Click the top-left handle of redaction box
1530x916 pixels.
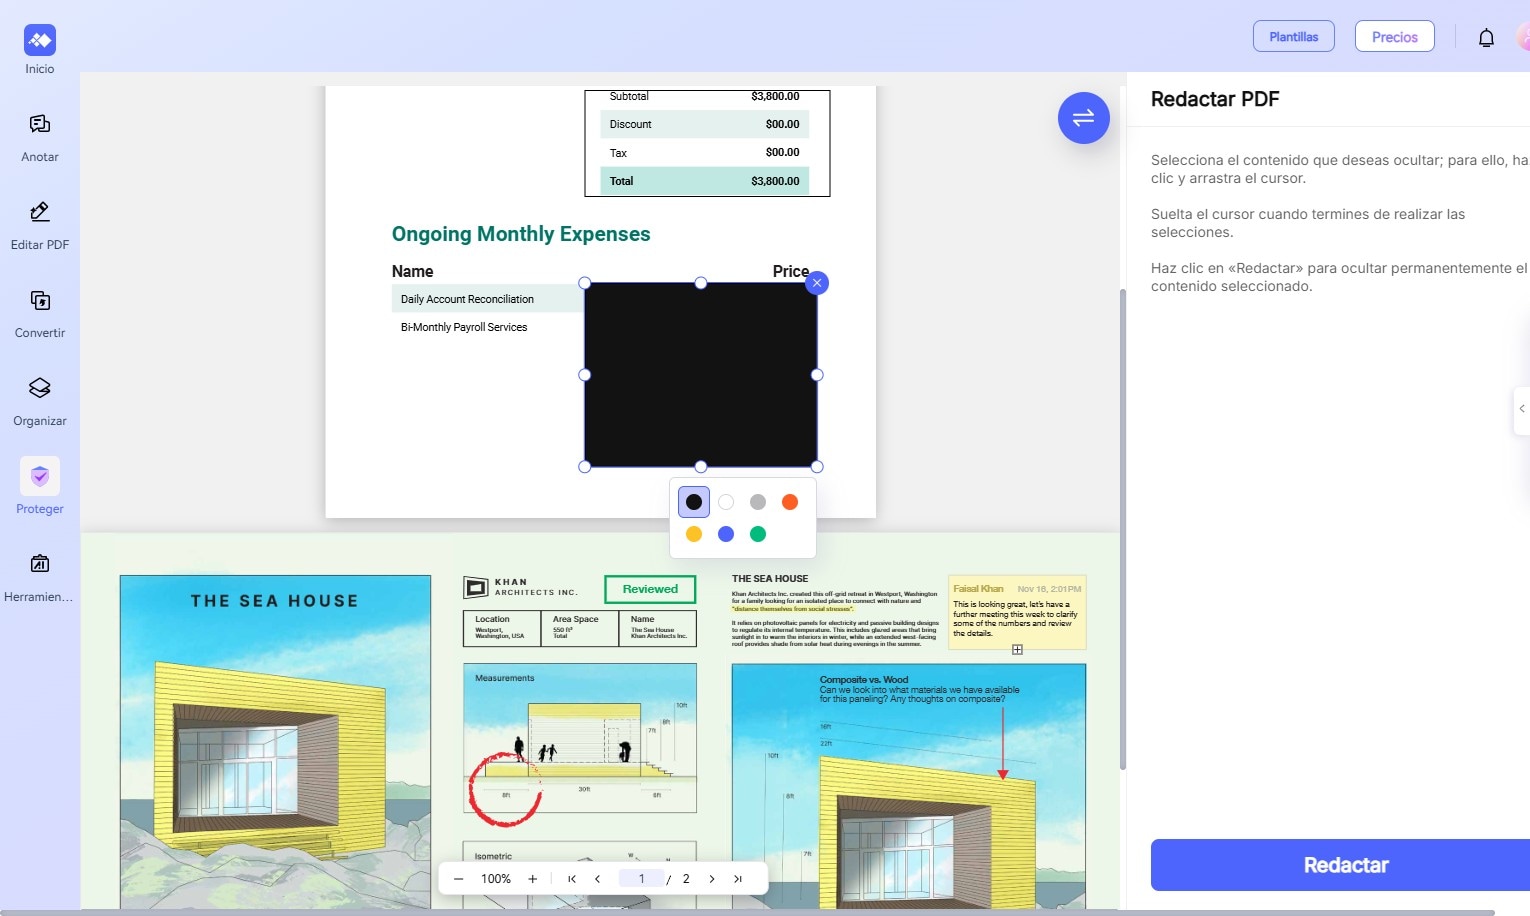tap(585, 283)
